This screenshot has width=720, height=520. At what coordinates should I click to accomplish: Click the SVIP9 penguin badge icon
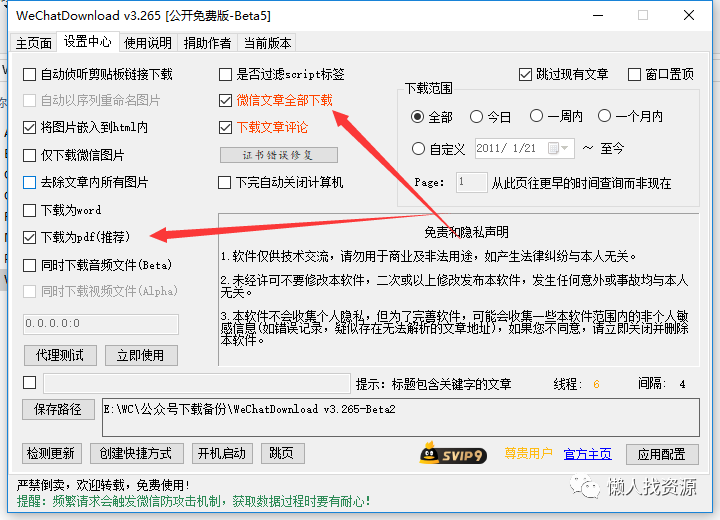pyautogui.click(x=453, y=453)
